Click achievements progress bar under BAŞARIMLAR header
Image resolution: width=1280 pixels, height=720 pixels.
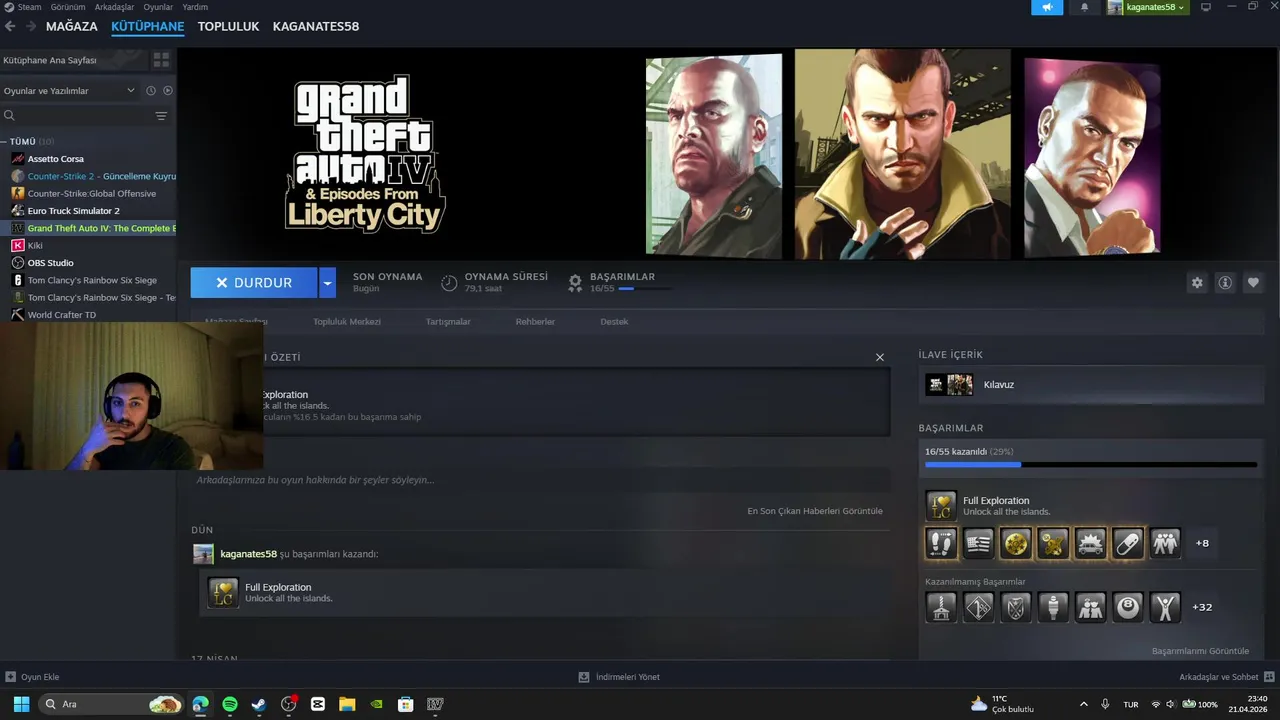(x=1091, y=464)
